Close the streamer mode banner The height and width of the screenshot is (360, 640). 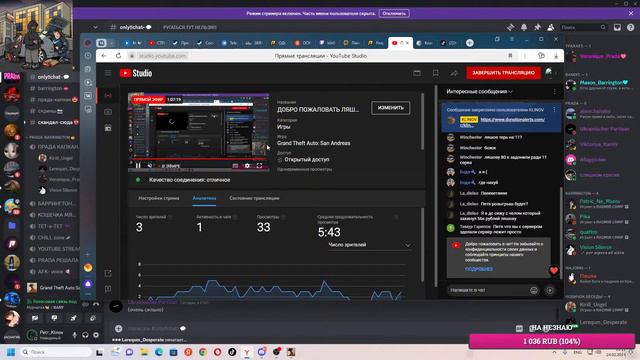631,13
